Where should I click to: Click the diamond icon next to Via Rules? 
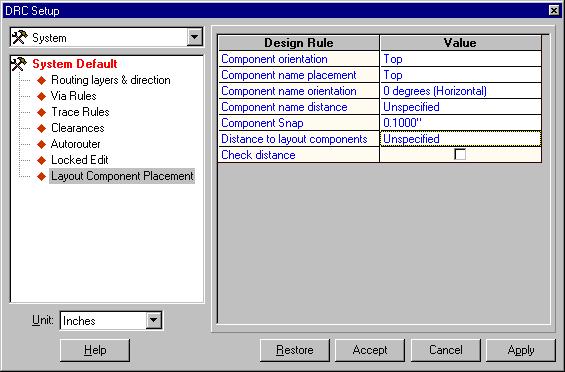pyautogui.click(x=42, y=96)
